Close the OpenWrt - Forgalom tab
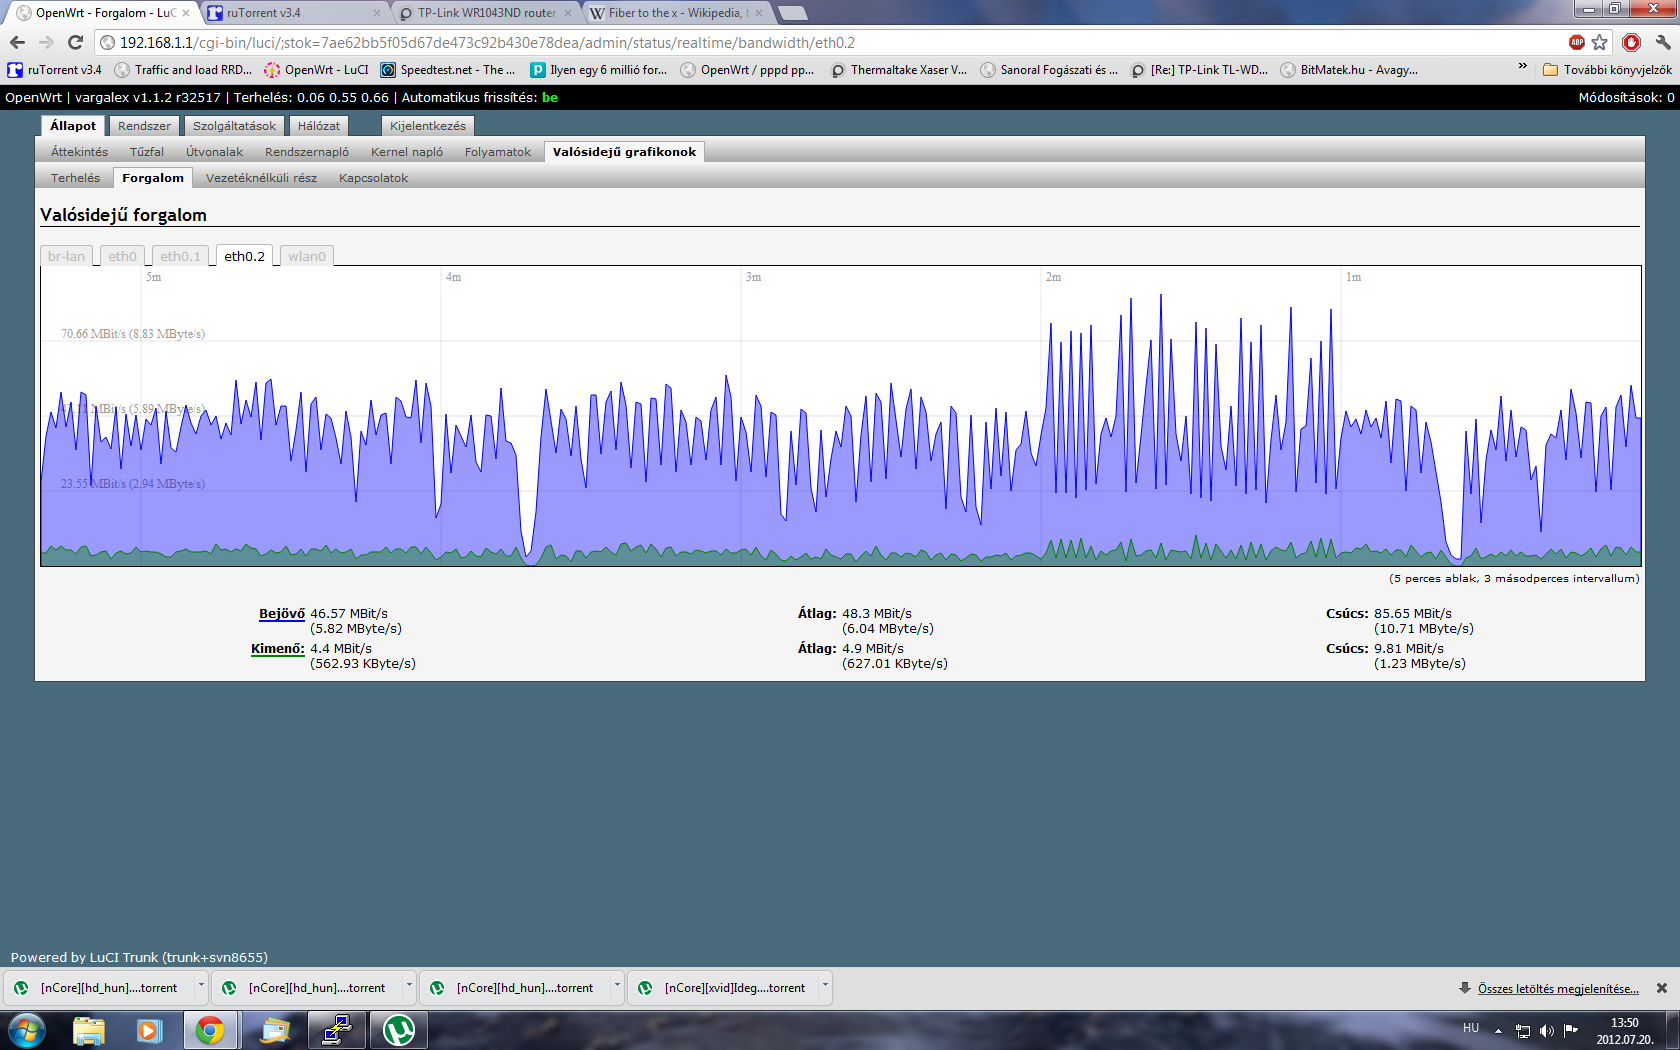Viewport: 1680px width, 1050px height. click(185, 13)
